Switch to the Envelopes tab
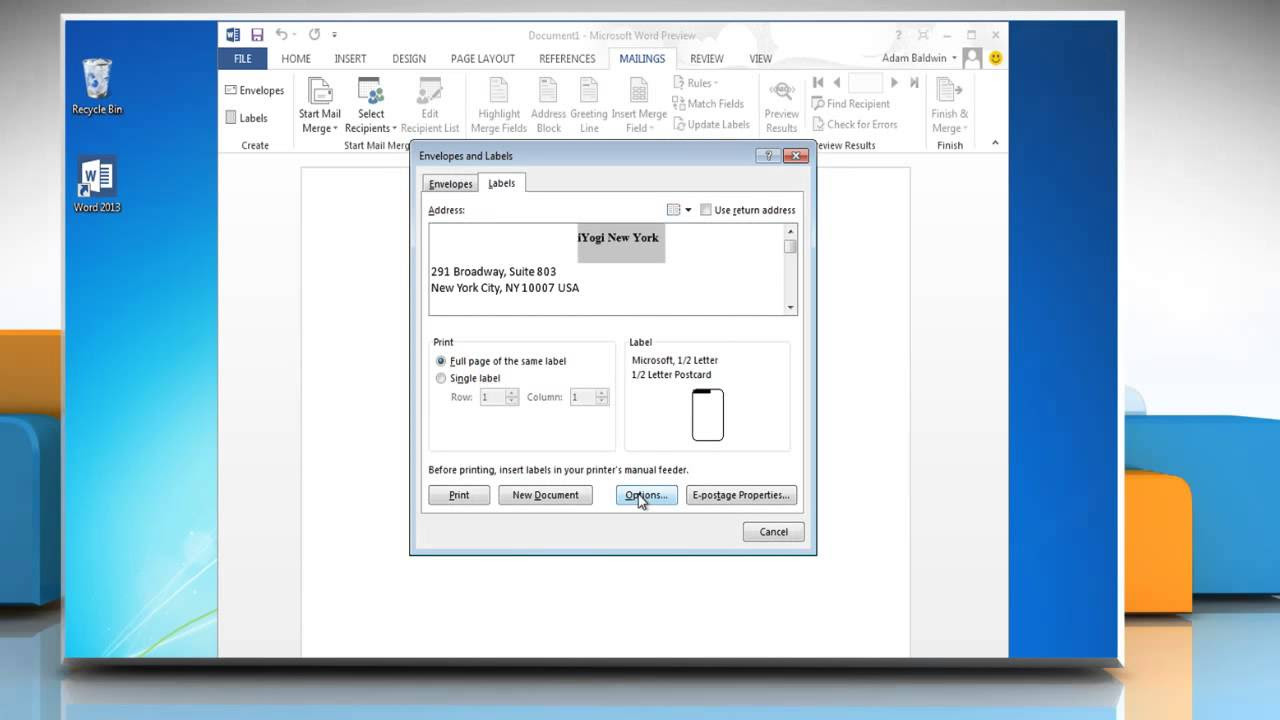The height and width of the screenshot is (720, 1280). point(449,183)
